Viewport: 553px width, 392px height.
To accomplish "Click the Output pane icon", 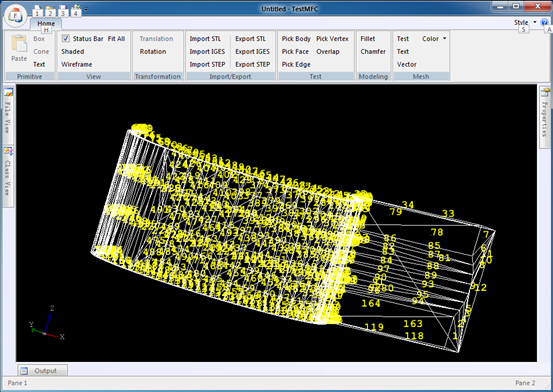I will point(24,370).
